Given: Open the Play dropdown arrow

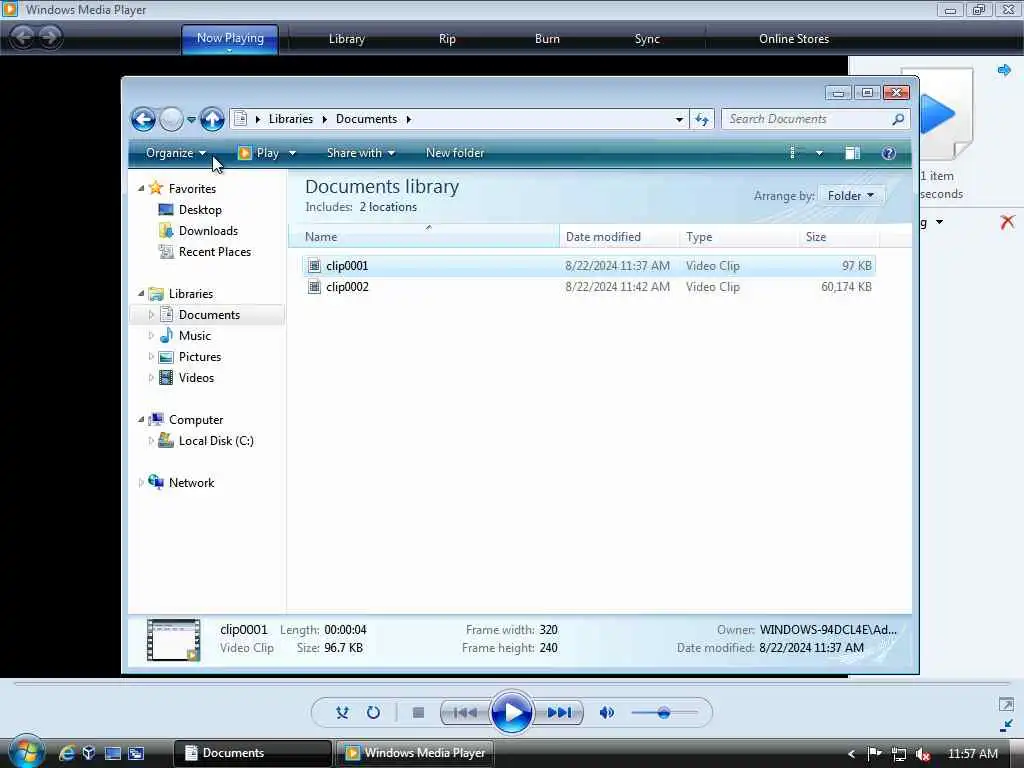Looking at the screenshot, I should (x=292, y=153).
